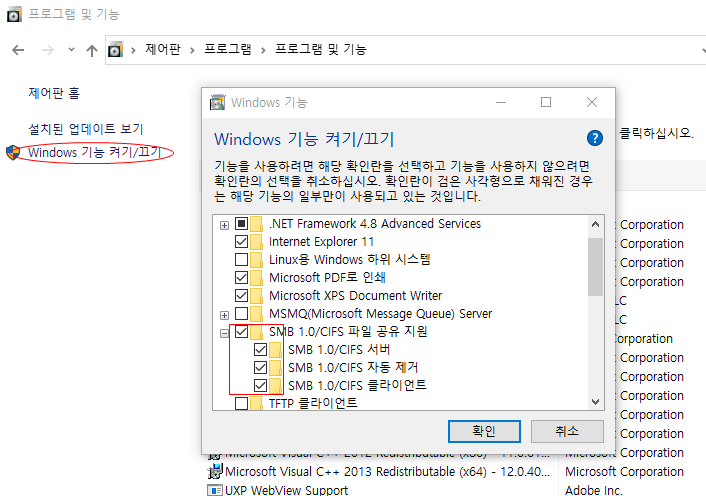Open the help icon in Windows Features dialog
706x496 pixels.
coord(594,138)
